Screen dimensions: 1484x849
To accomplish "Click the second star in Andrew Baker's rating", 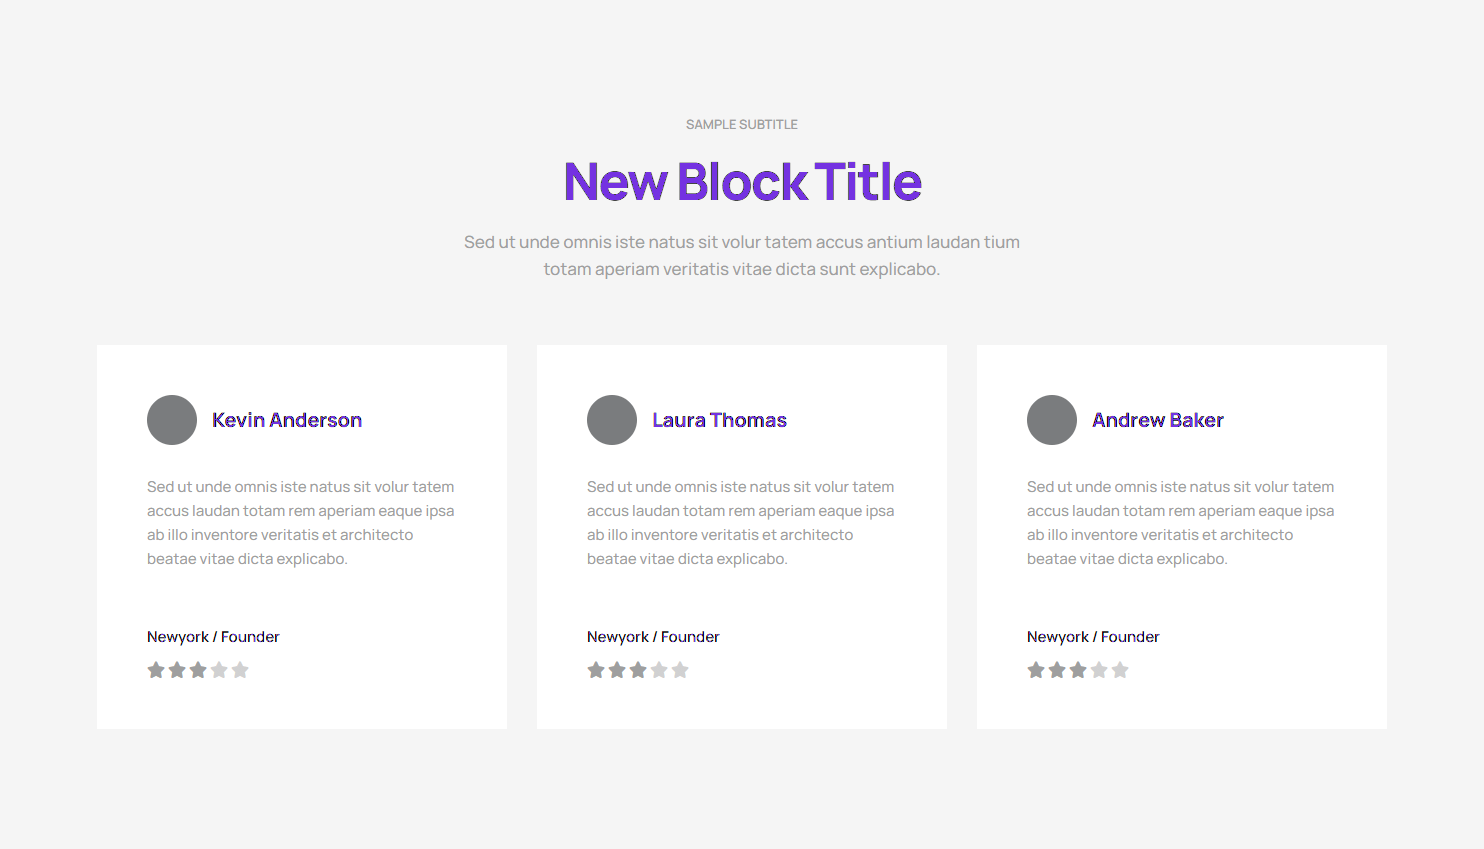I will point(1057,670).
